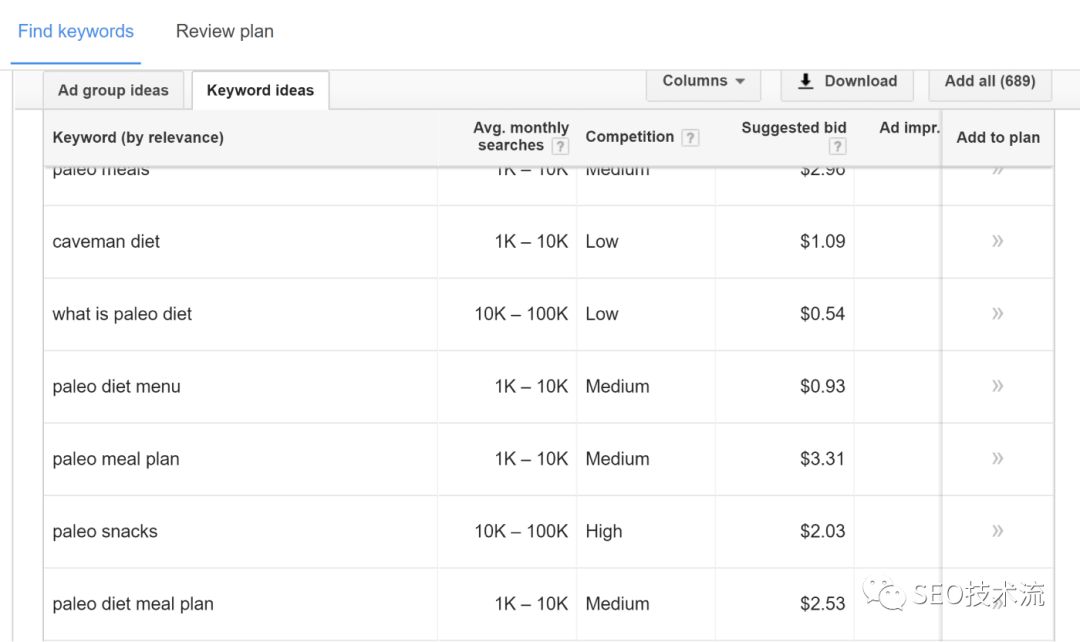Add 'what is paleo diet' to plan

click(x=997, y=314)
